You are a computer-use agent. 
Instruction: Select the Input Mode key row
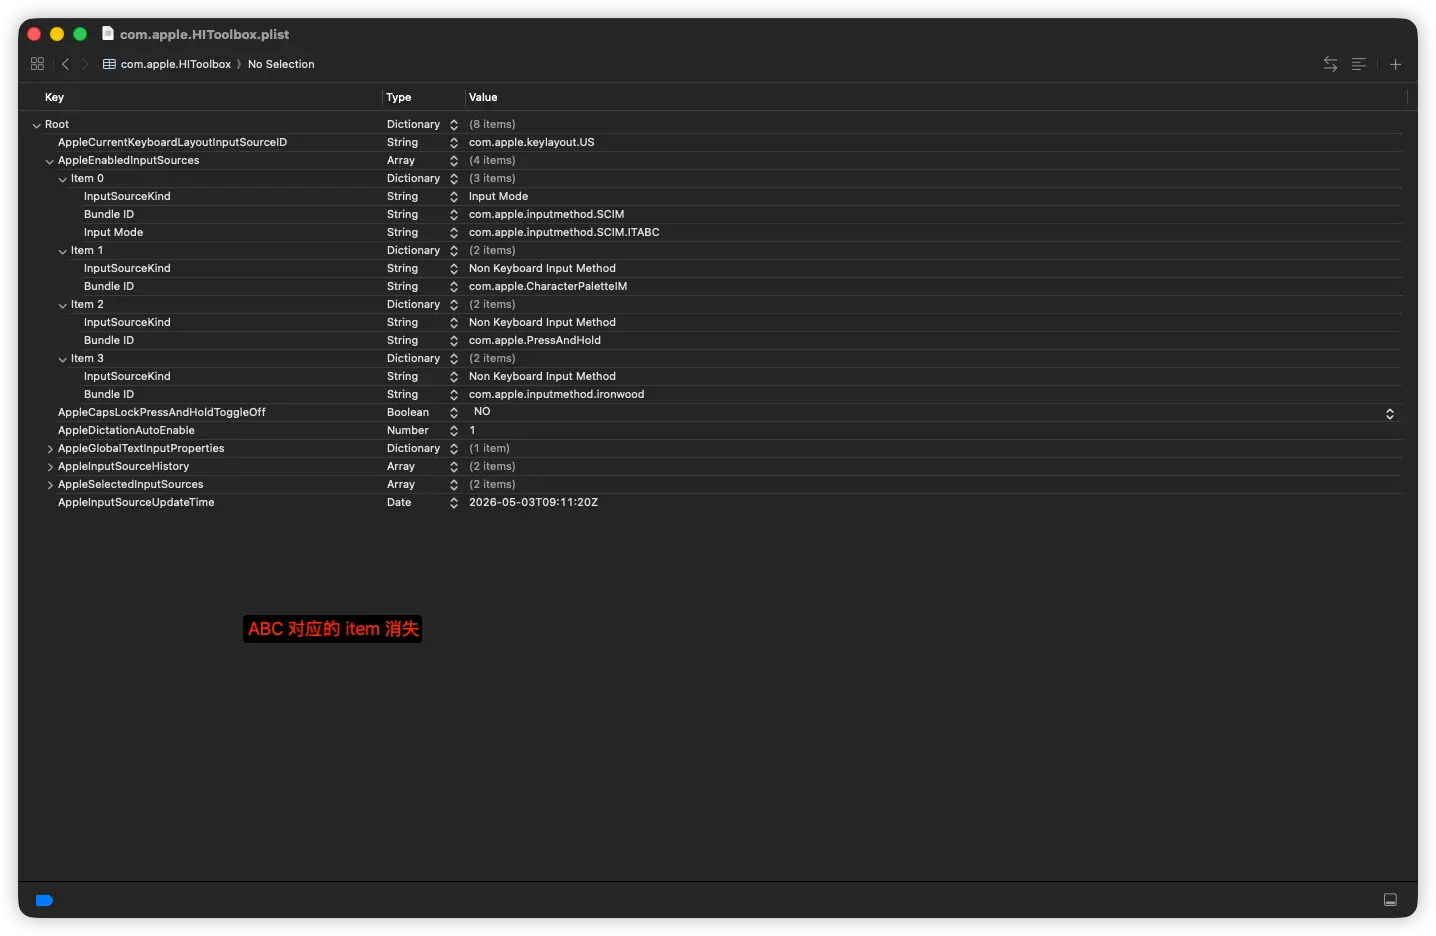(113, 232)
